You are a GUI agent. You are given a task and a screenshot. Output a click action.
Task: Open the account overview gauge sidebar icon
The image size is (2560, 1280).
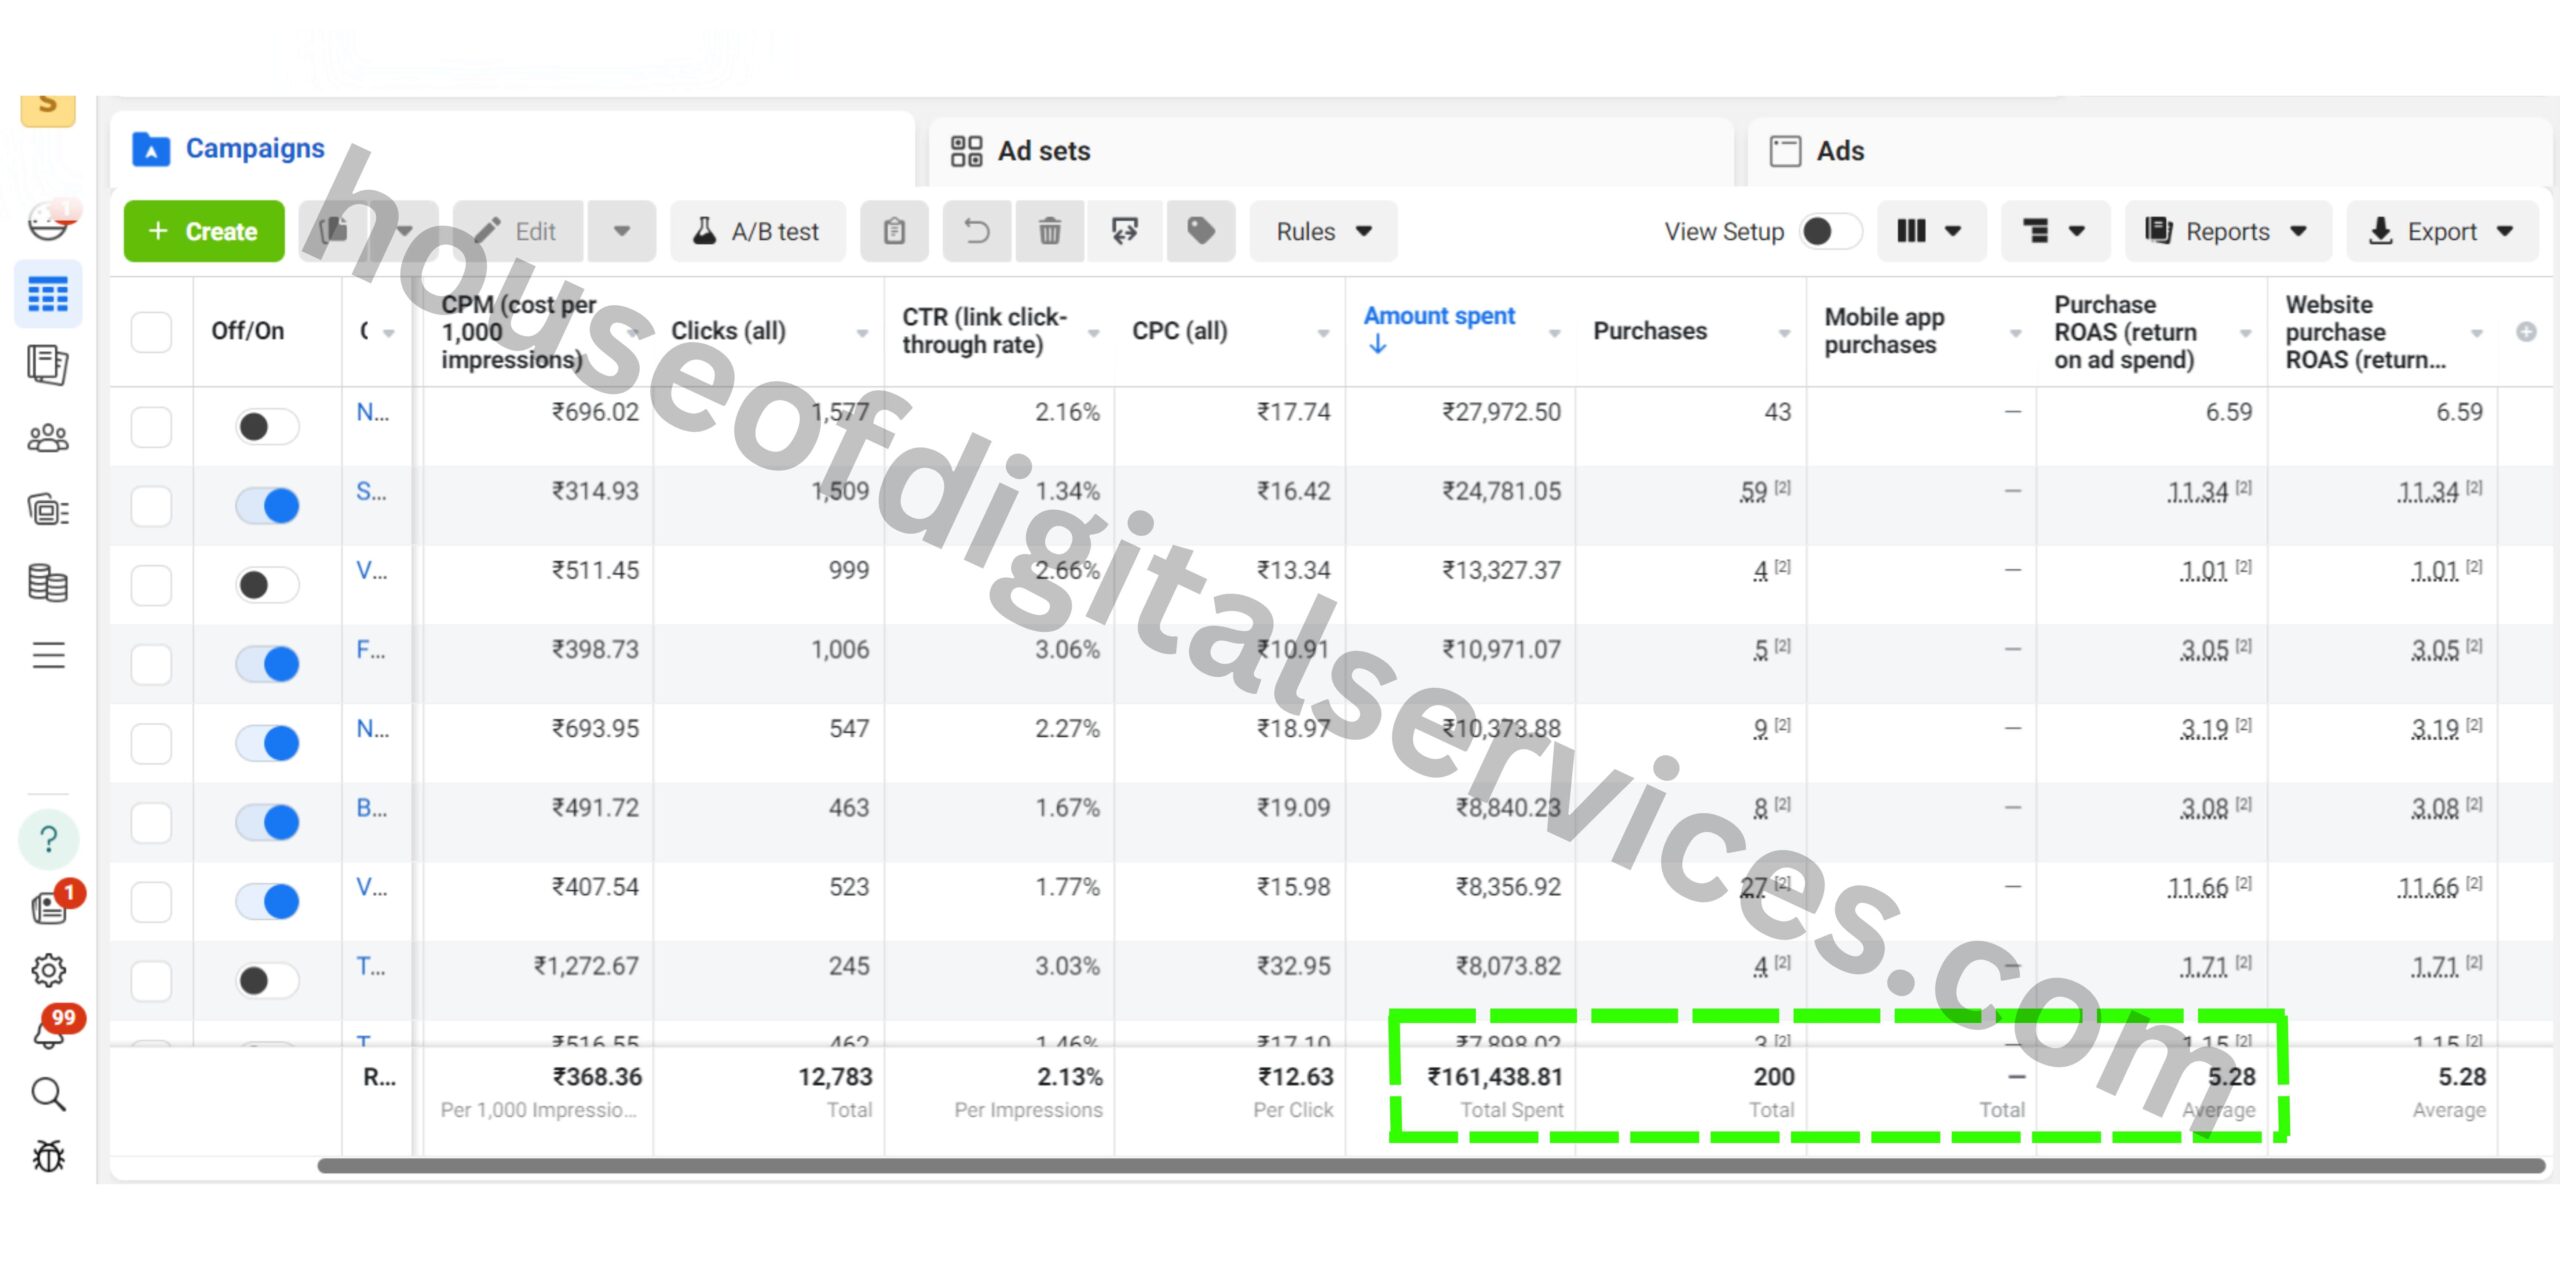pyautogui.click(x=48, y=223)
